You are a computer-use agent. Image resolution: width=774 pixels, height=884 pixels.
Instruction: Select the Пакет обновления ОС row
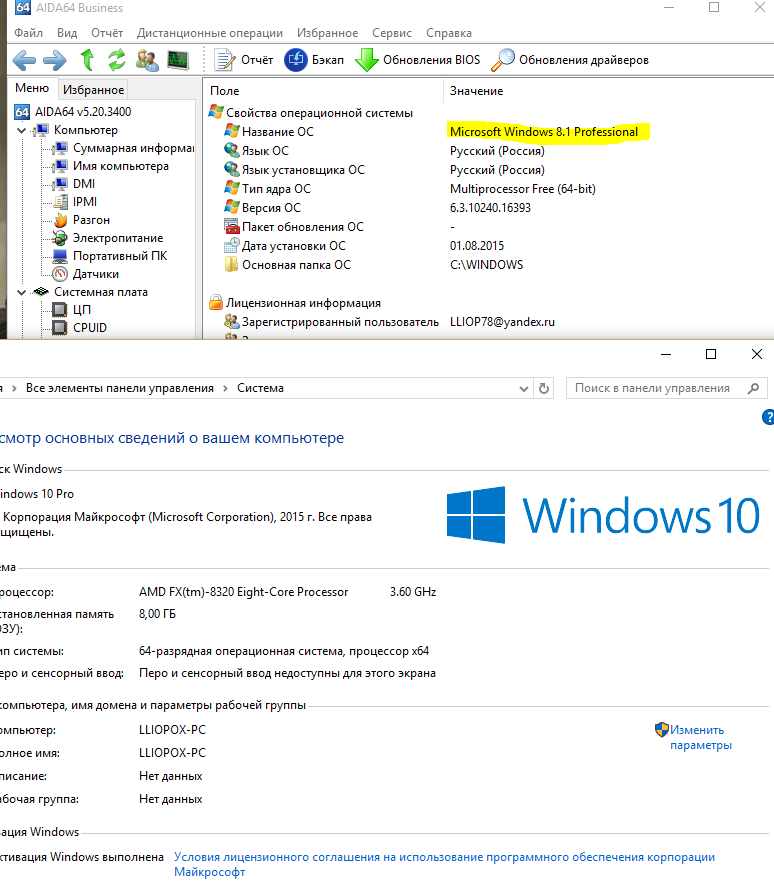[x=294, y=227]
